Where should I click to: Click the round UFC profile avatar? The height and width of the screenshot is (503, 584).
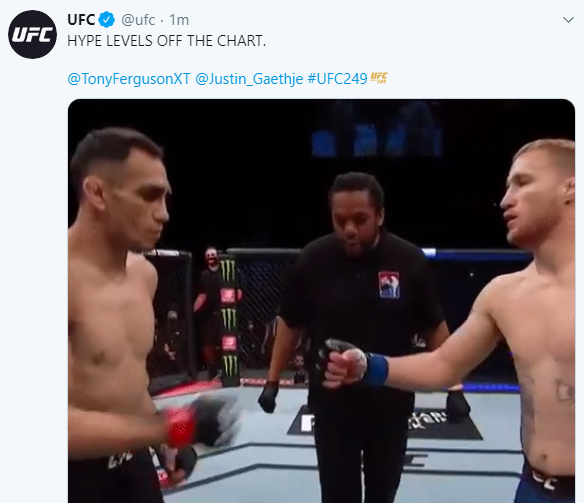tap(32, 34)
